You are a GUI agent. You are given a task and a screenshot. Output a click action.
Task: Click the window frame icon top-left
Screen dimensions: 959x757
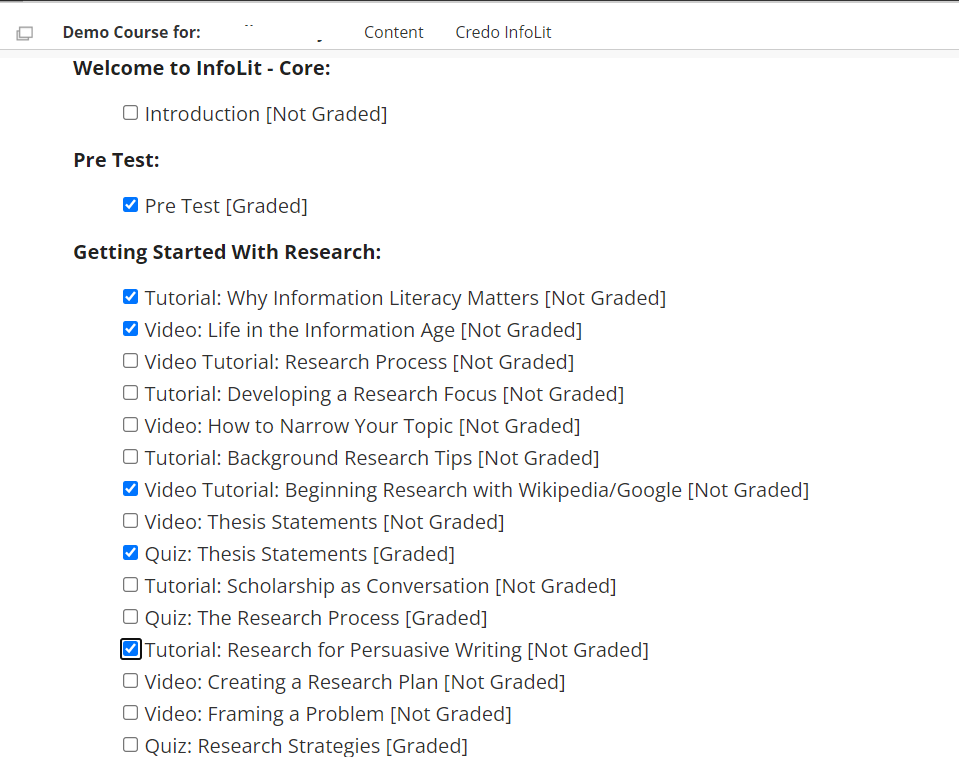[24, 32]
